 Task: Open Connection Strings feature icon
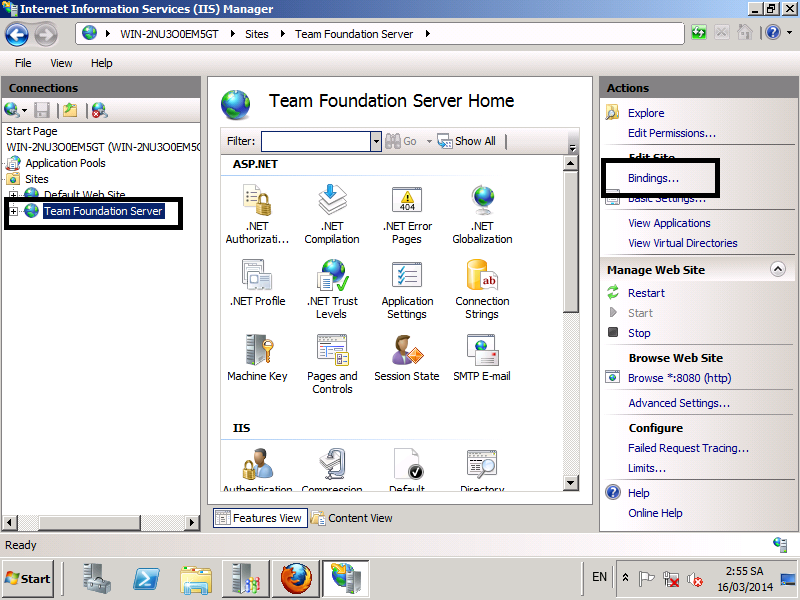482,289
